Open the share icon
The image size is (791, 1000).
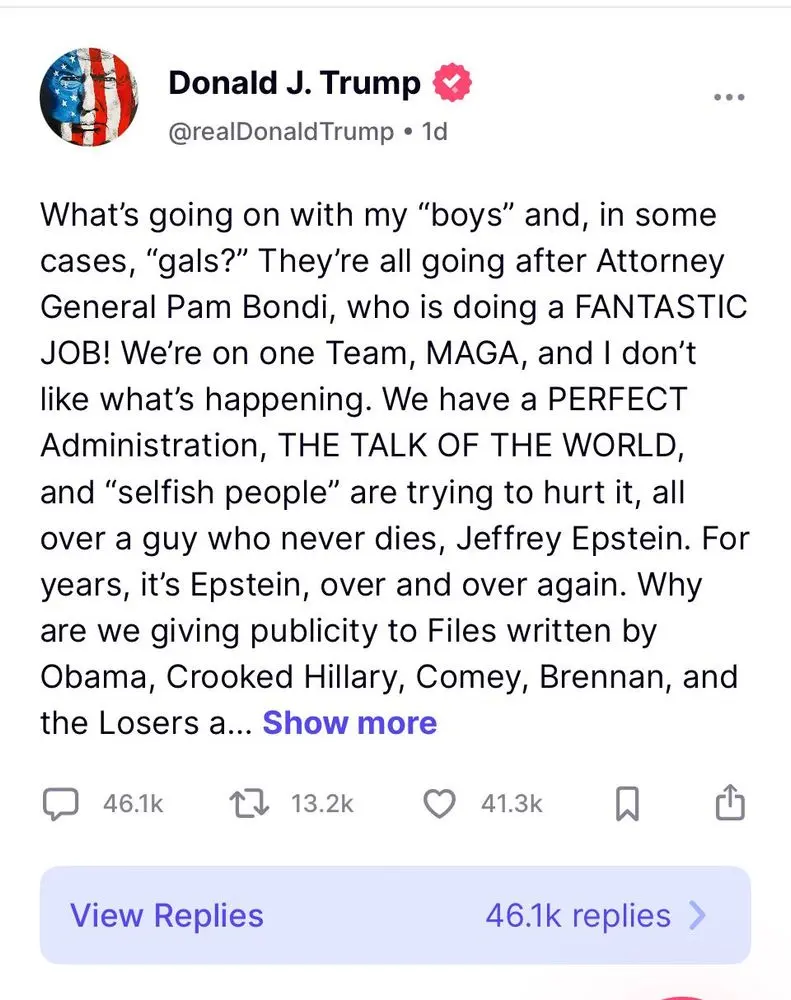730,802
